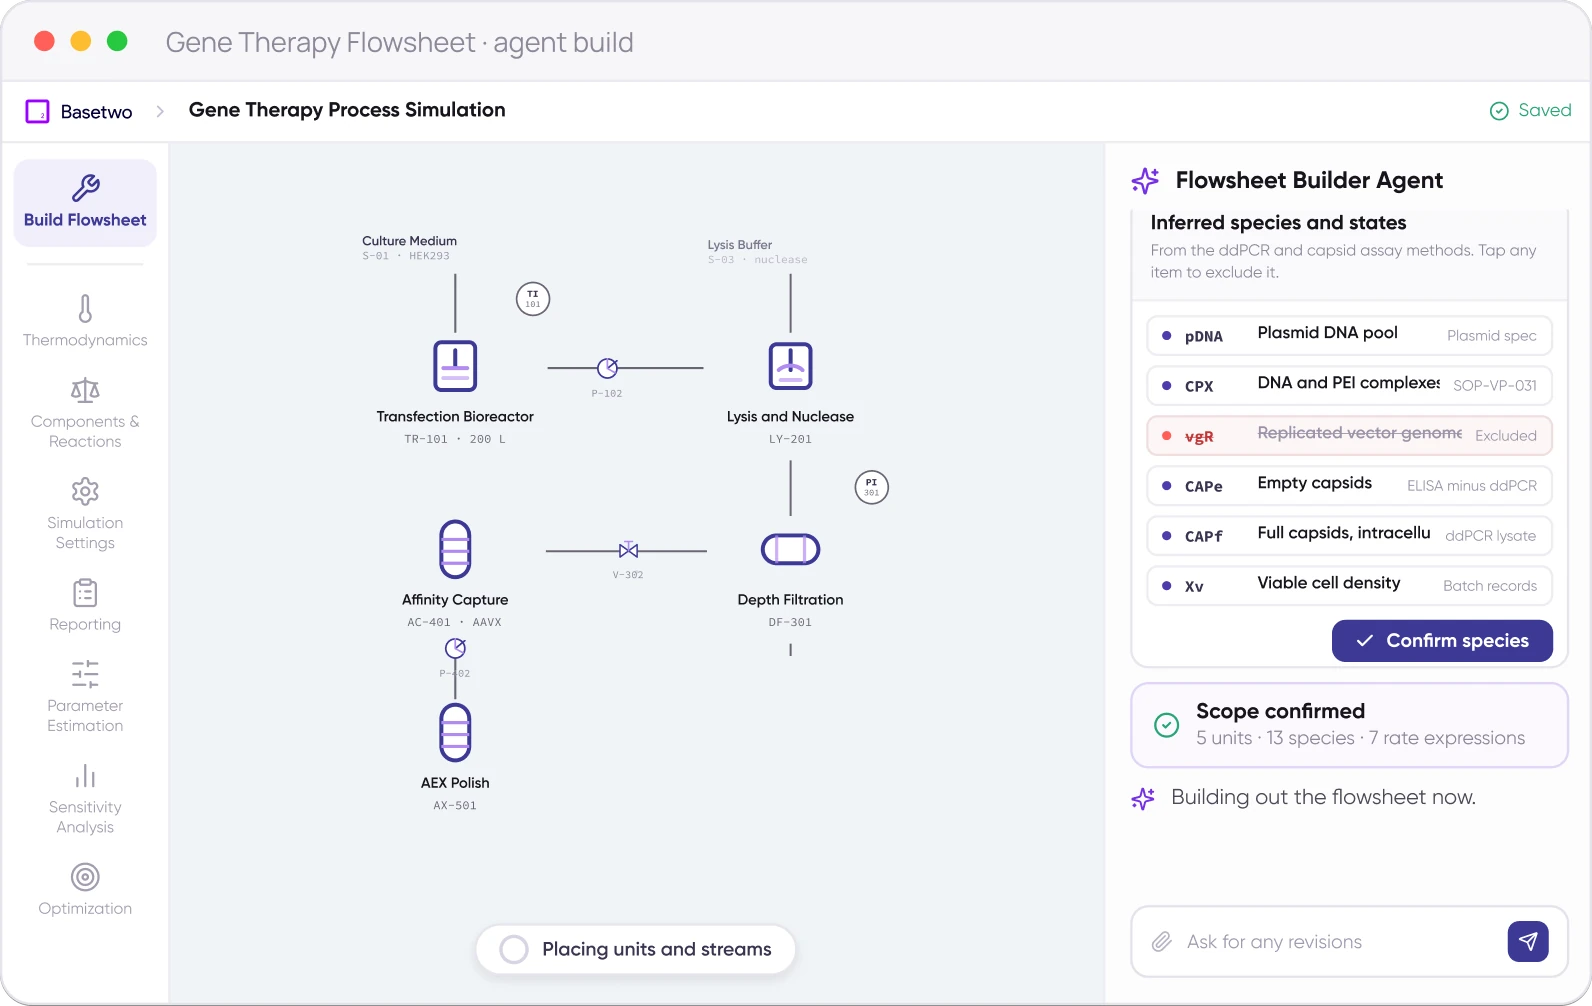Click valve V-302 icon on stream
Viewport: 1592px width, 1006px height.
coord(628,550)
